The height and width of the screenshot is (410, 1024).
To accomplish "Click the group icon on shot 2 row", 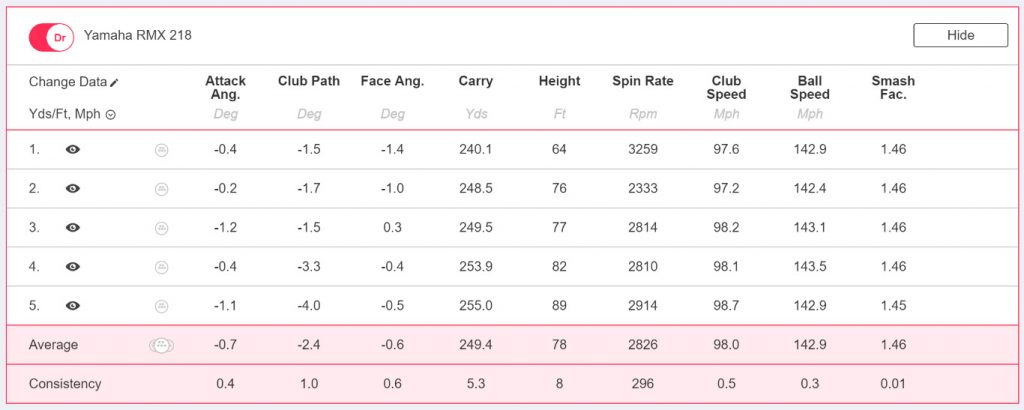I will coord(161,189).
